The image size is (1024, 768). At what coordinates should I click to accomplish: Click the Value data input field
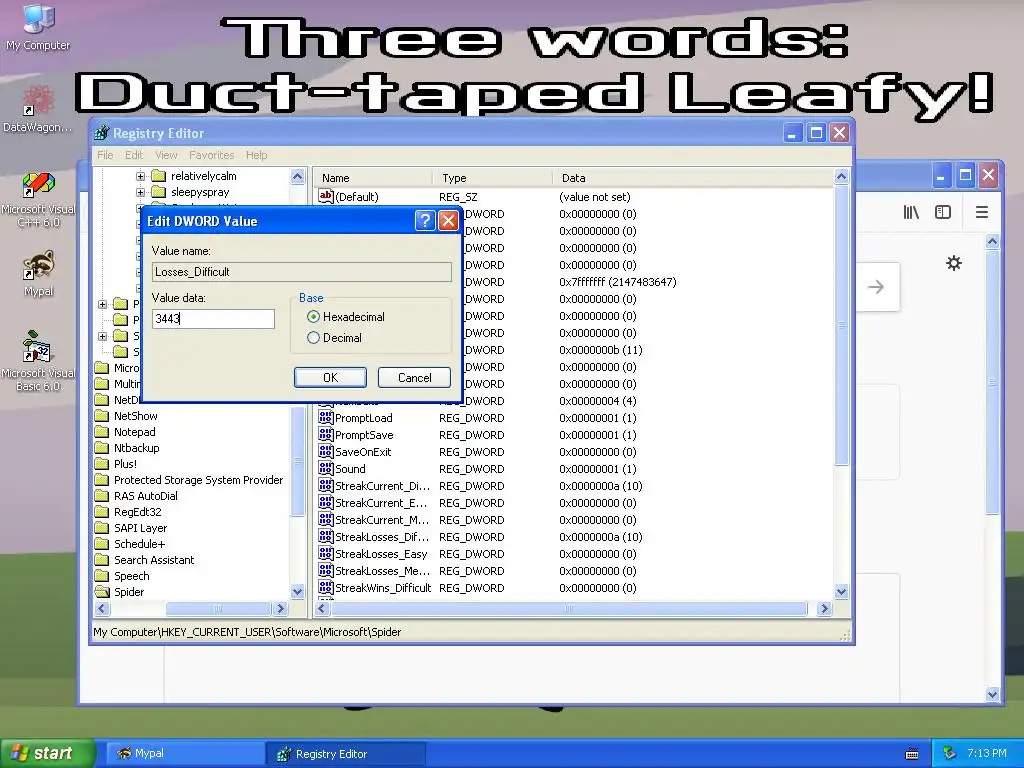(x=213, y=319)
